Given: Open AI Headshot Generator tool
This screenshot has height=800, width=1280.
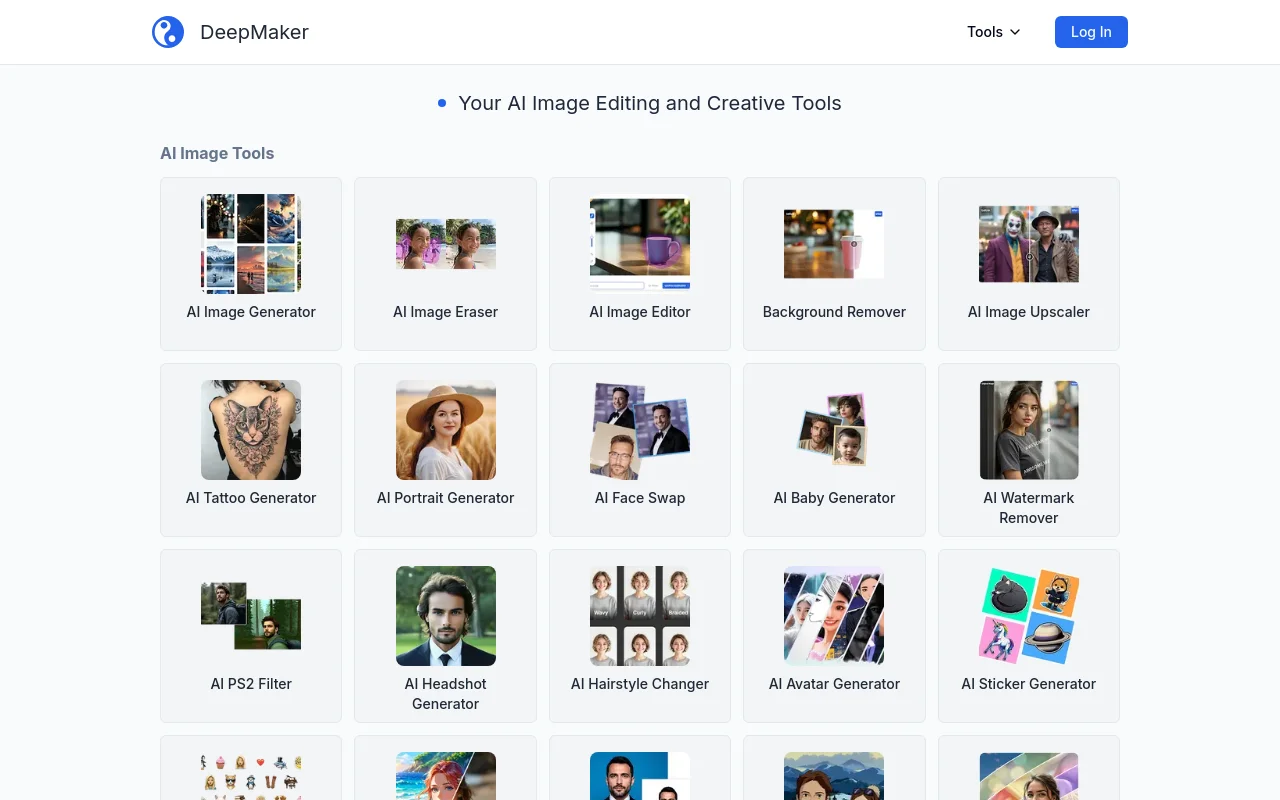Looking at the screenshot, I should 445,636.
